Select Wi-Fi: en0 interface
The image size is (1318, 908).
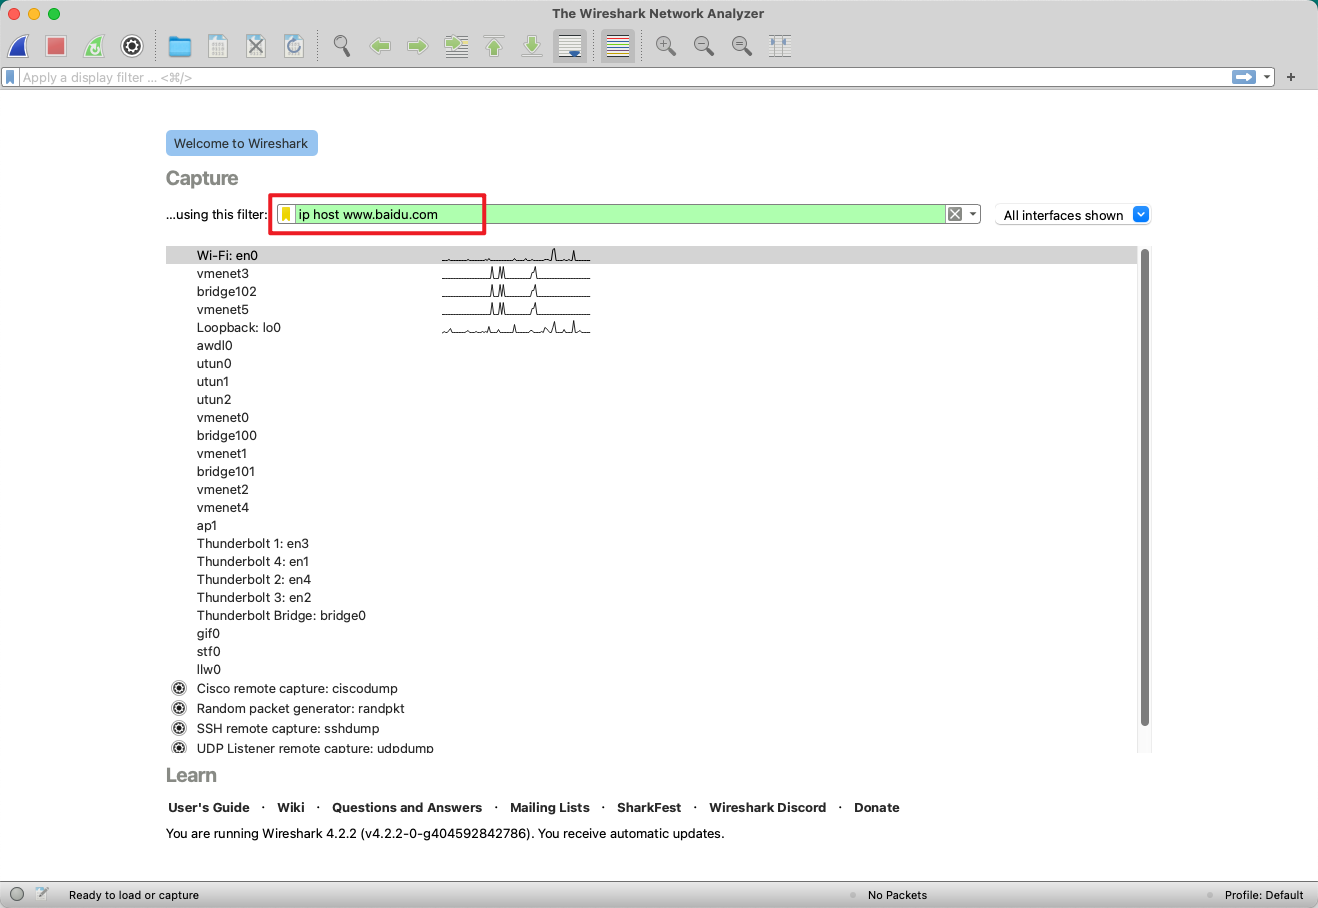click(651, 255)
